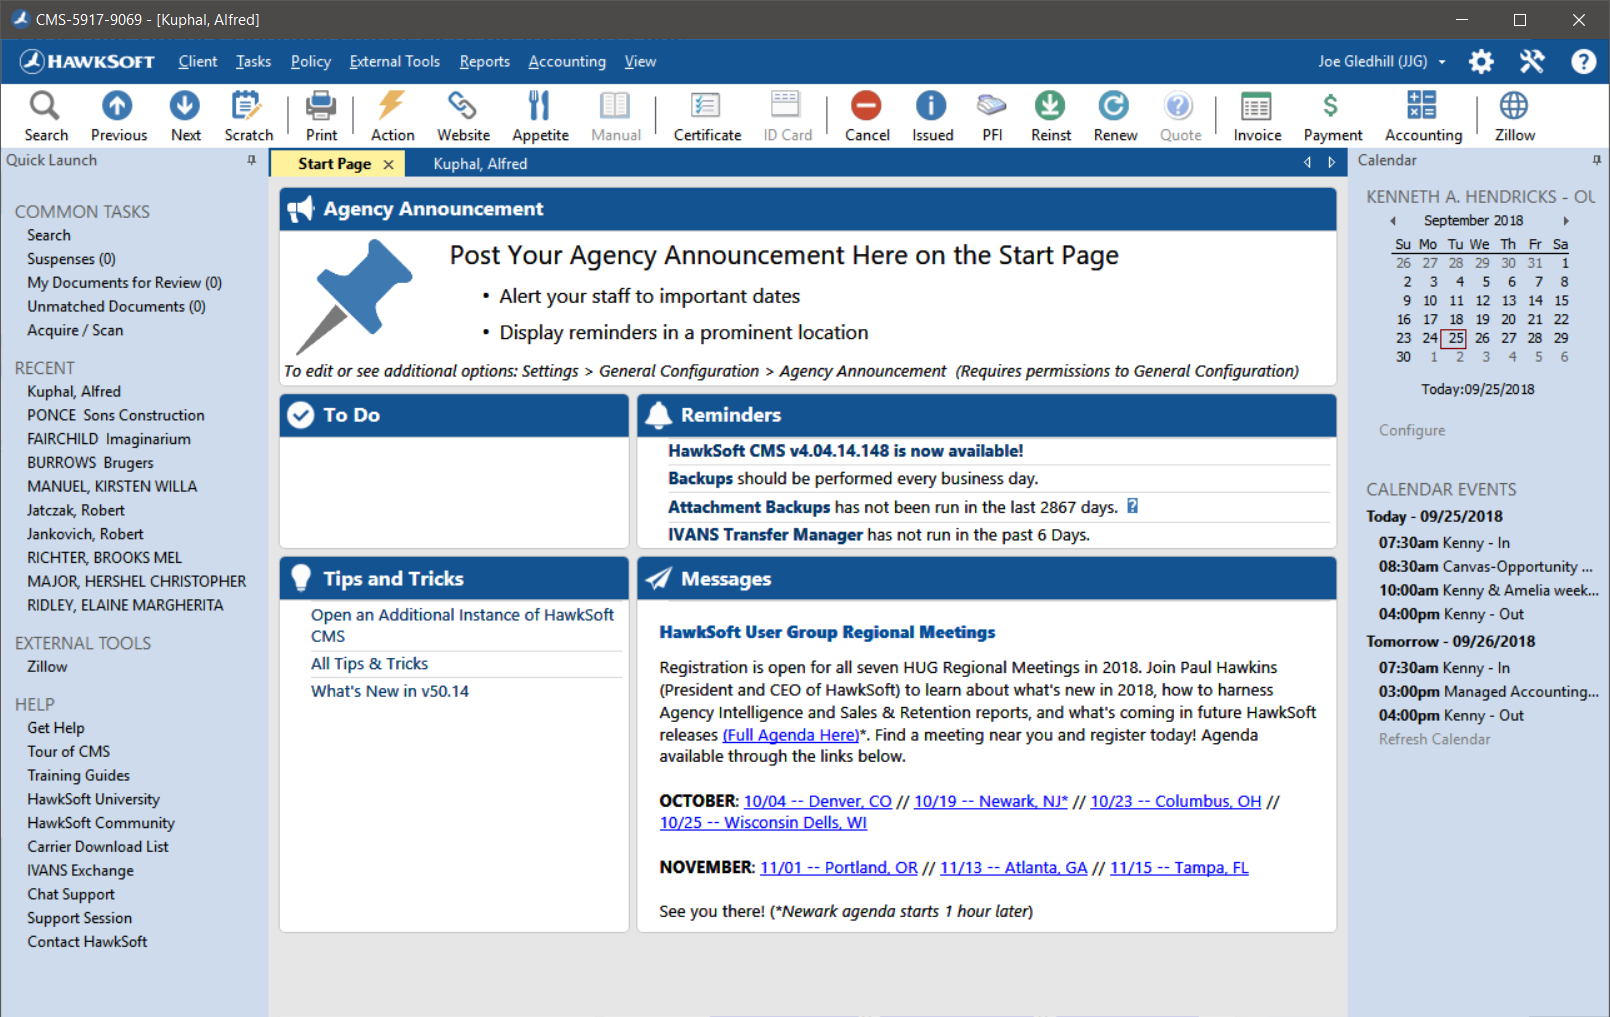Close the Start Page tab

[x=389, y=164]
